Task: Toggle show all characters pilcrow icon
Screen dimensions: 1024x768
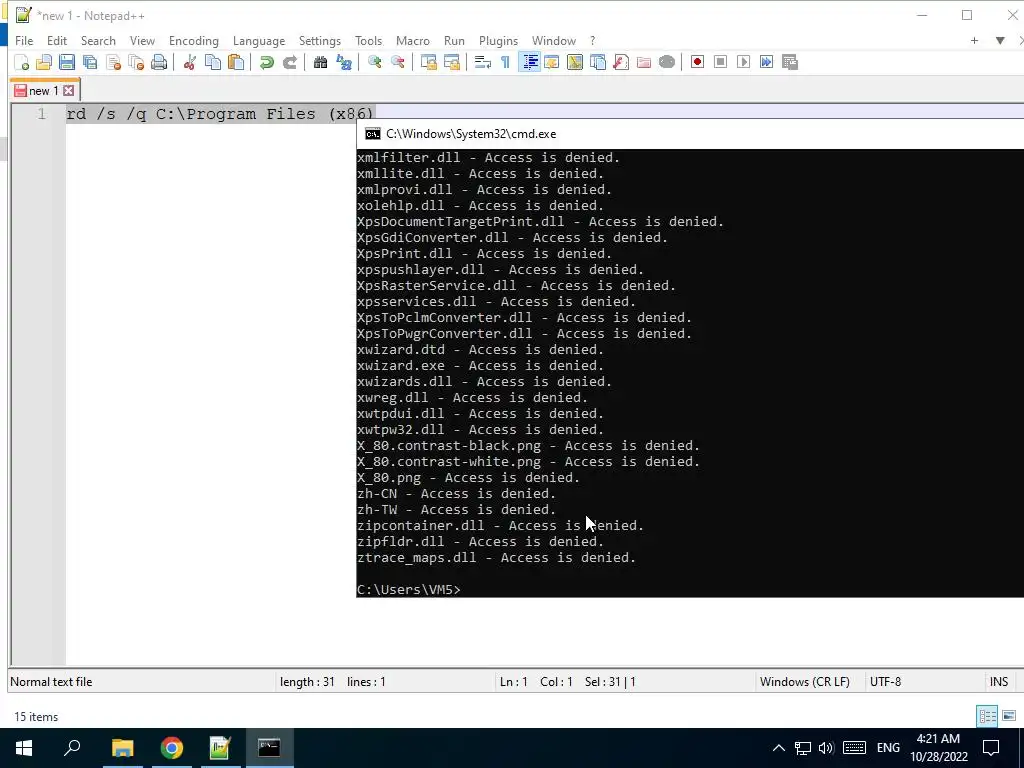Action: point(505,62)
